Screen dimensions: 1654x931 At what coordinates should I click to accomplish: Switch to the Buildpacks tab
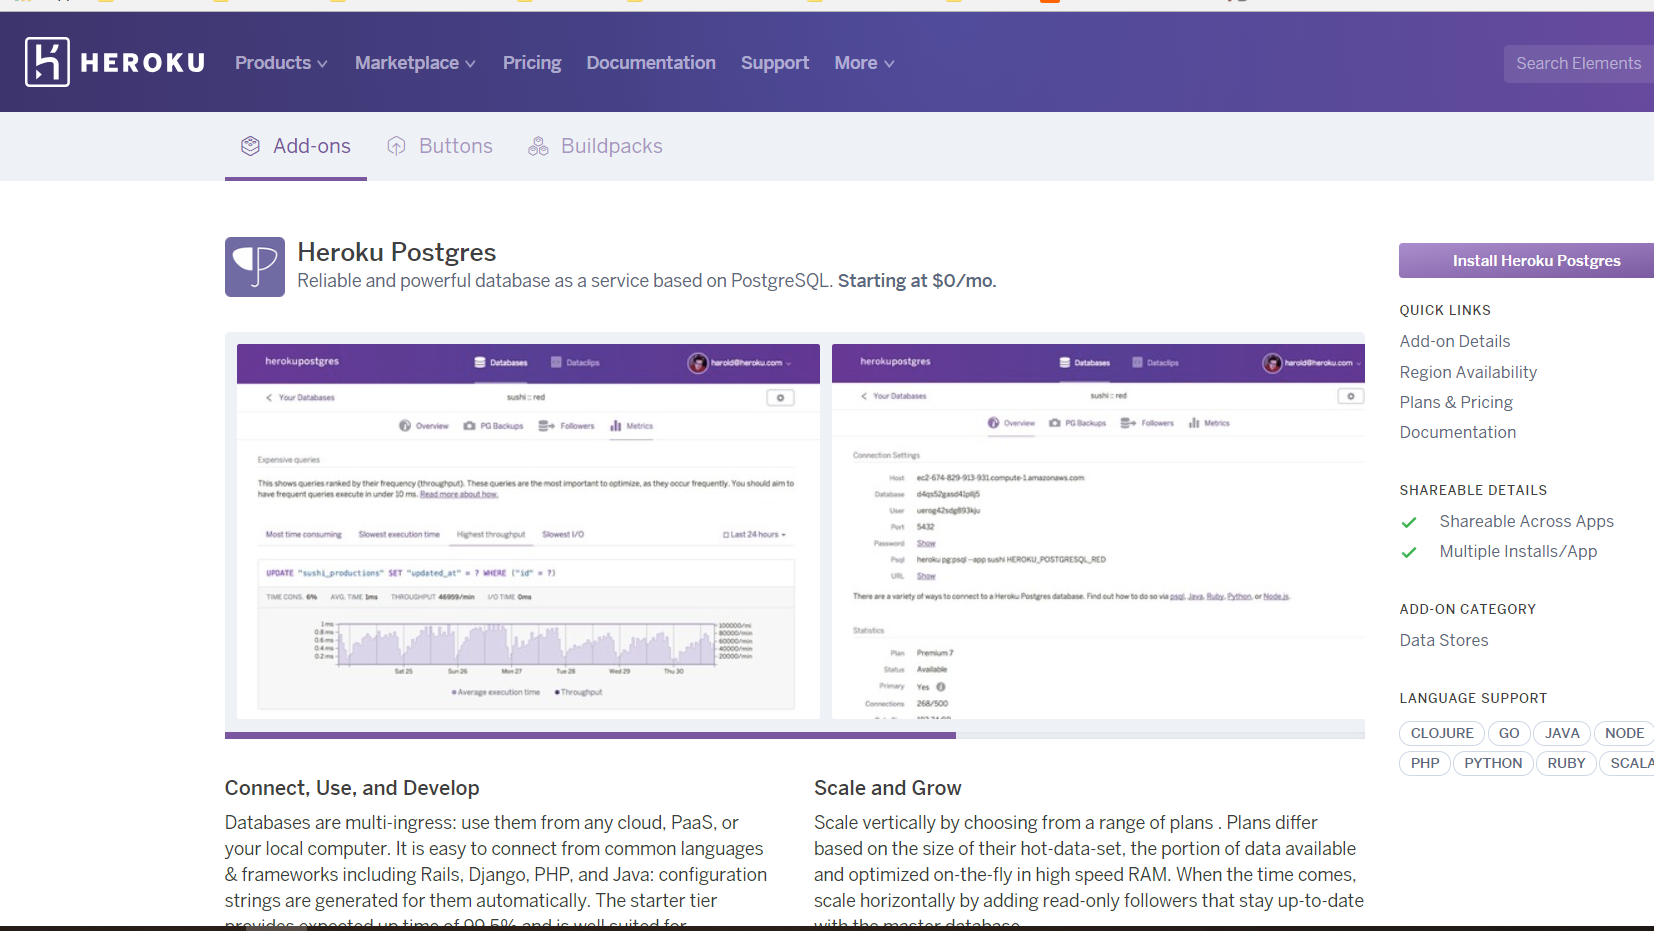596,146
